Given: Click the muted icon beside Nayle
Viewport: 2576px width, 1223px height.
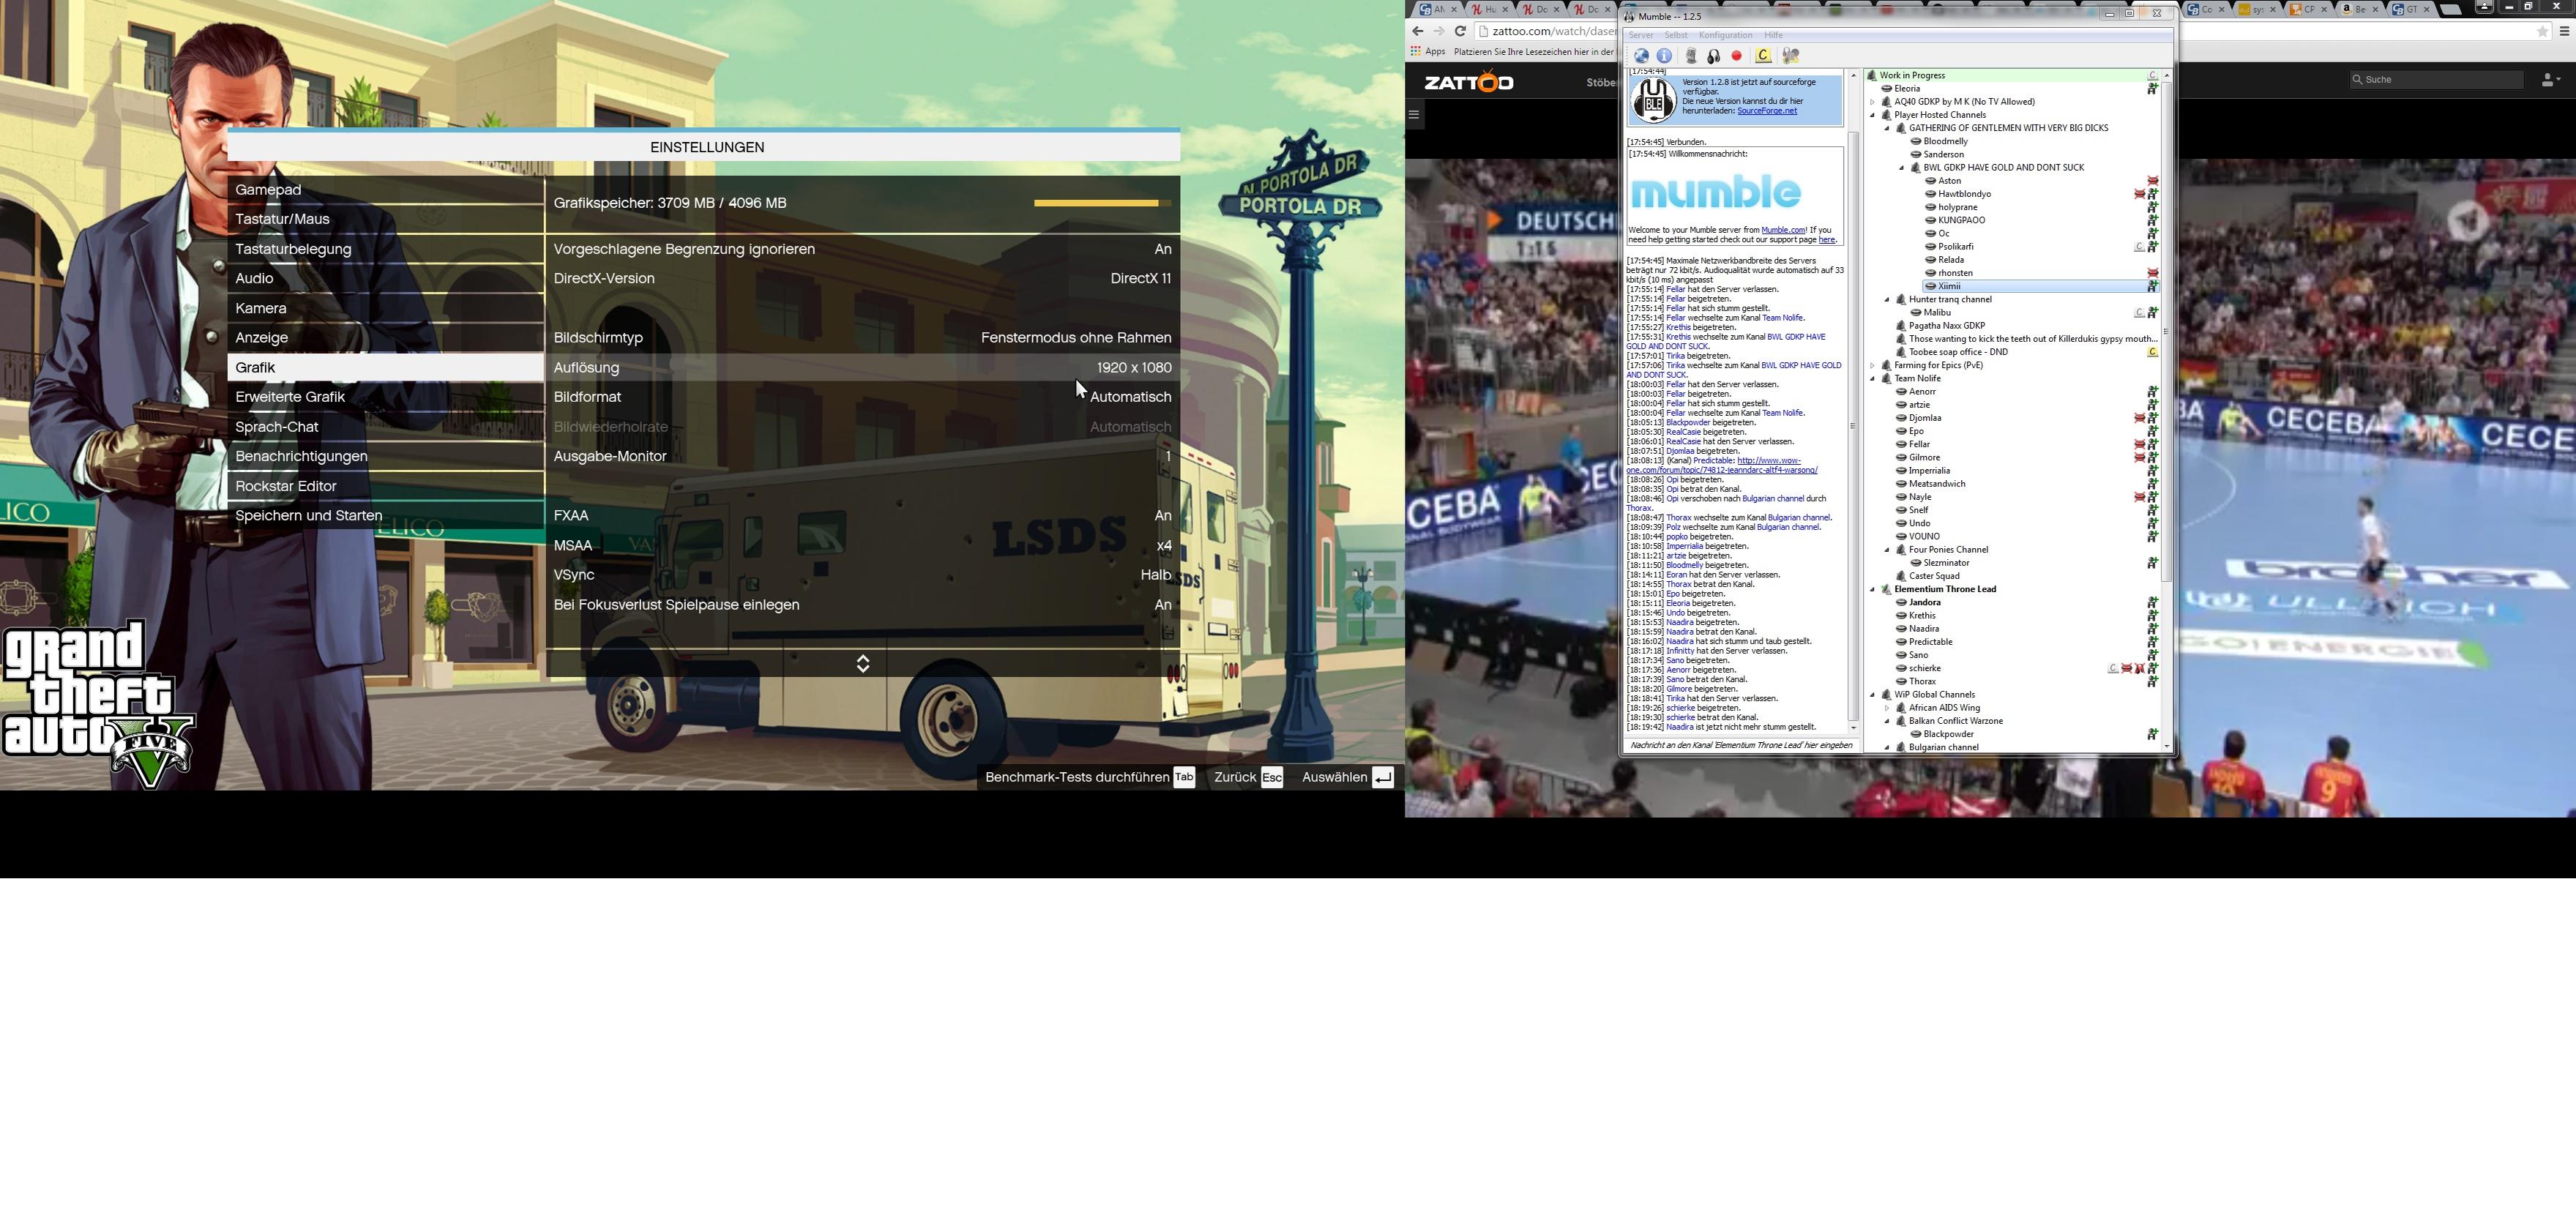Looking at the screenshot, I should tap(2140, 497).
